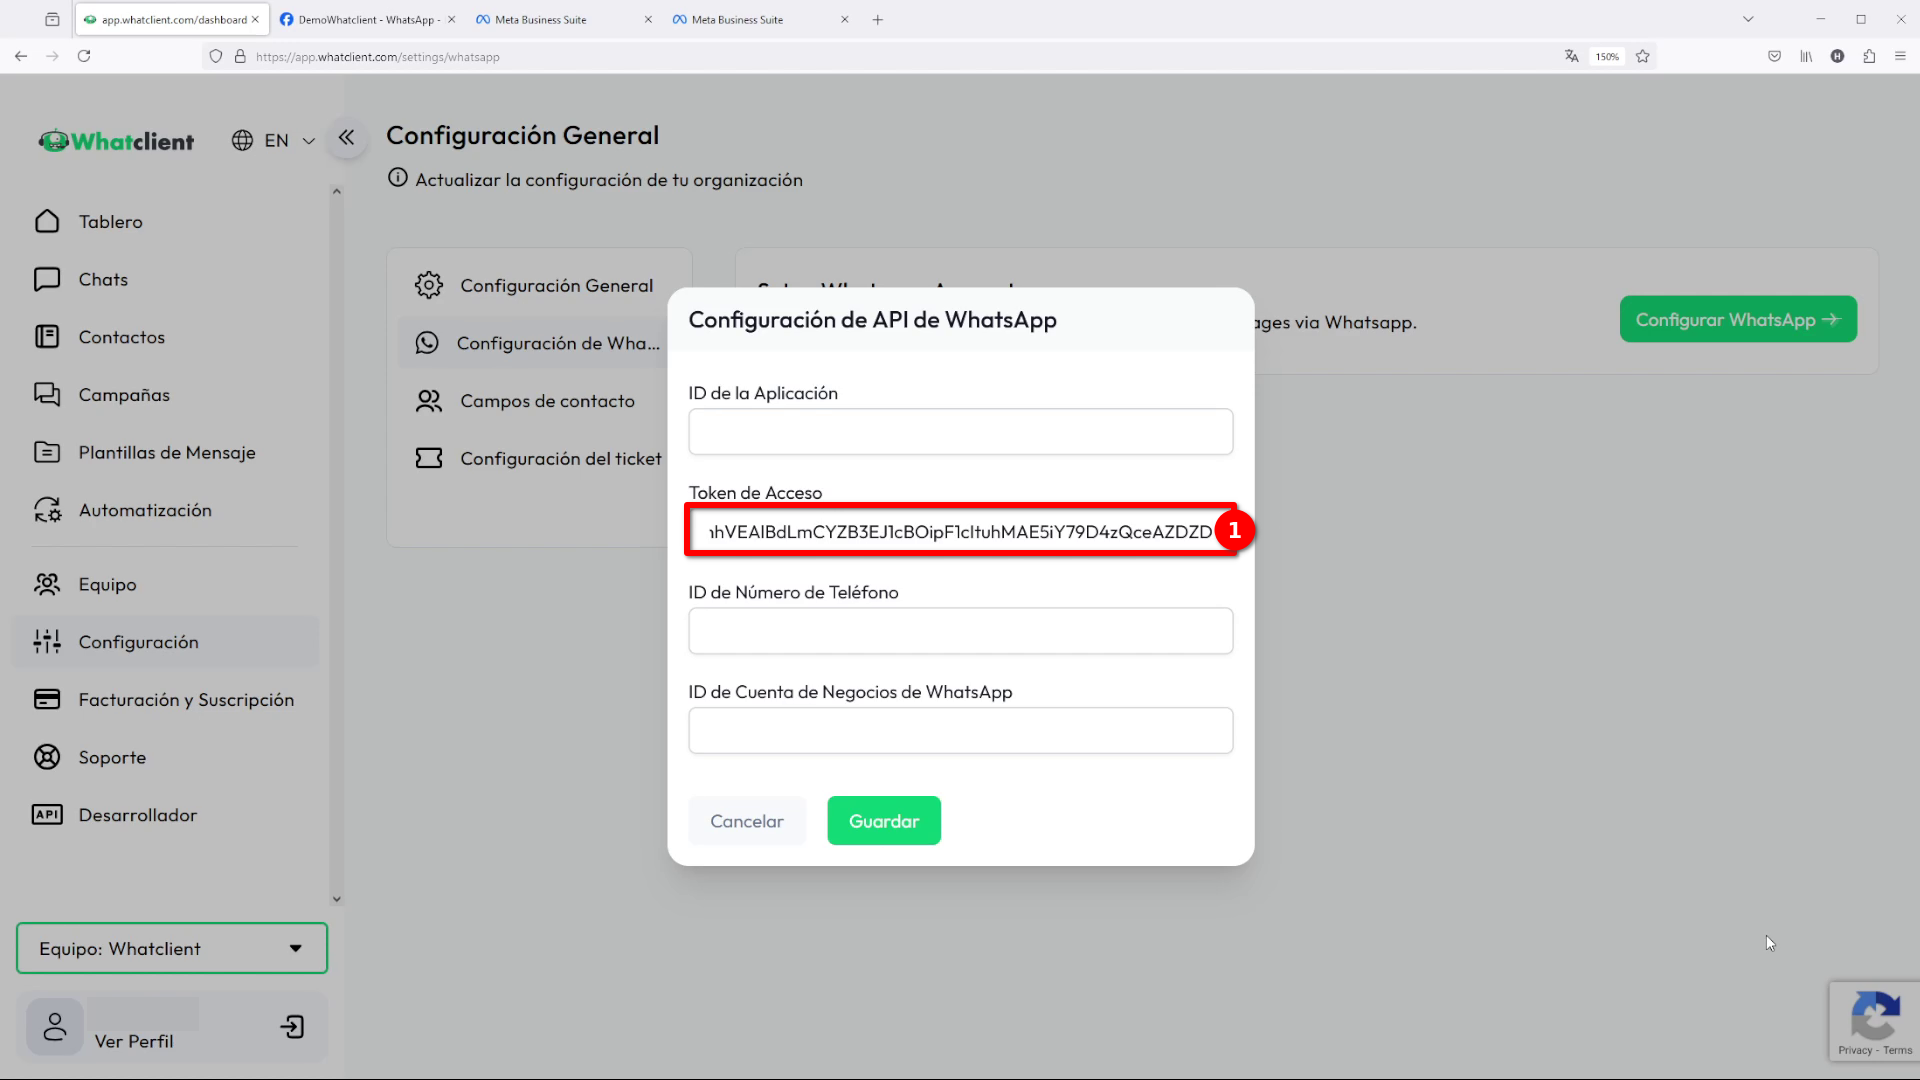Image resolution: width=1920 pixels, height=1080 pixels.
Task: Click the 150% zoom level indicator
Action: coord(1607,57)
